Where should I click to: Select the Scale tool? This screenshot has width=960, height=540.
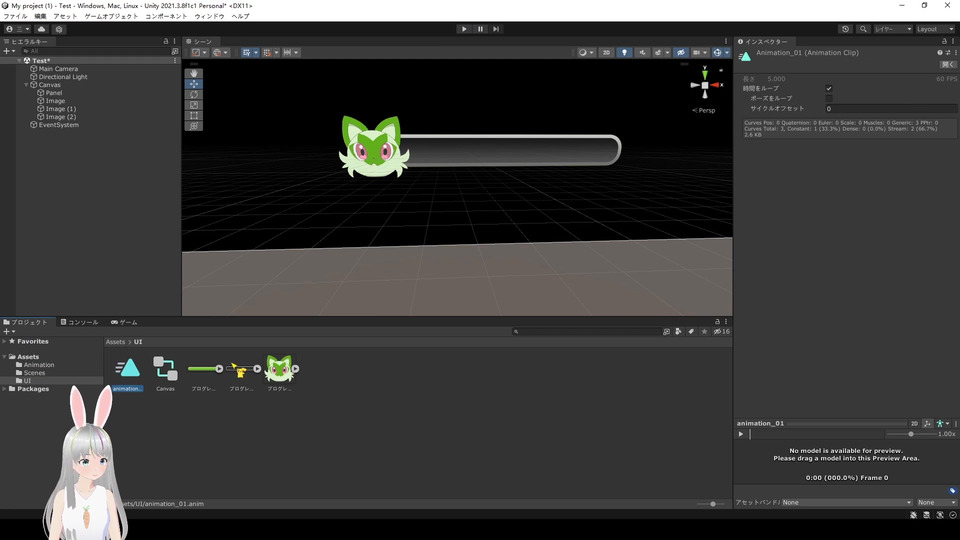(x=193, y=105)
